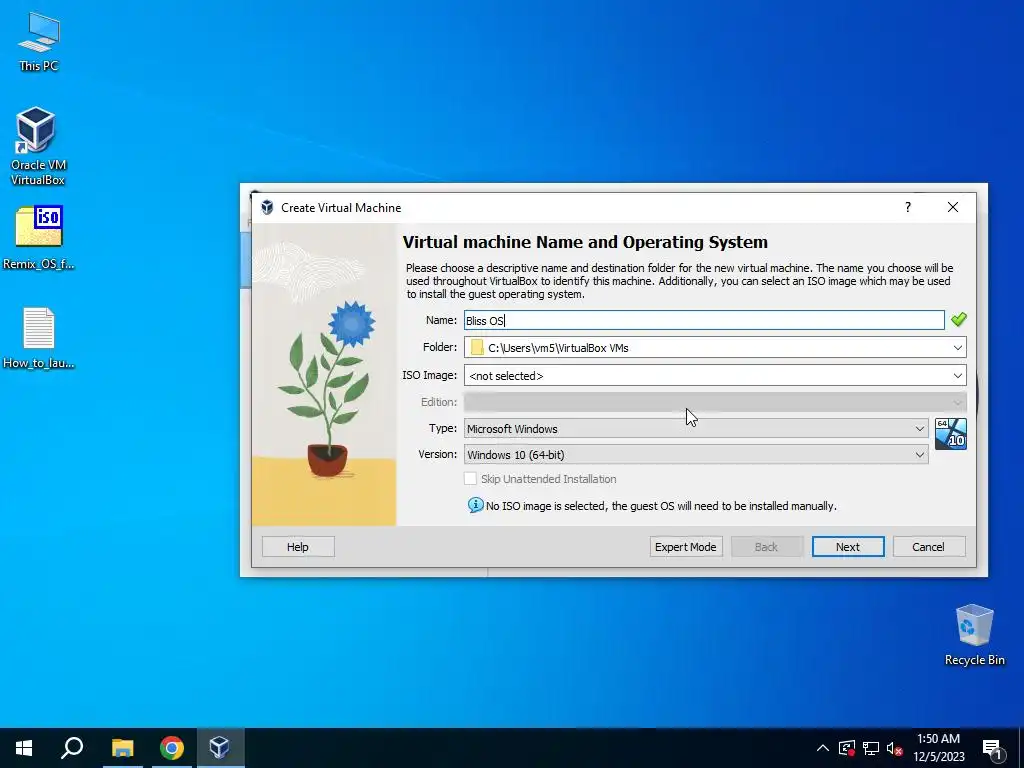Launch Google Chrome from the taskbar
The height and width of the screenshot is (768, 1024).
coord(171,748)
